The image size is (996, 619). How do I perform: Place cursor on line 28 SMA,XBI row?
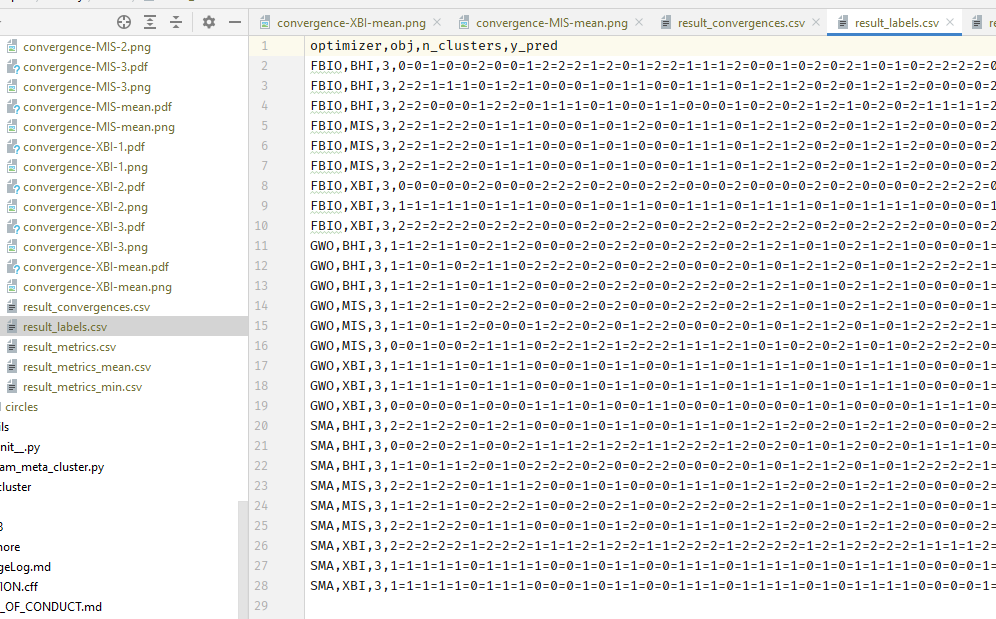pyautogui.click(x=653, y=586)
